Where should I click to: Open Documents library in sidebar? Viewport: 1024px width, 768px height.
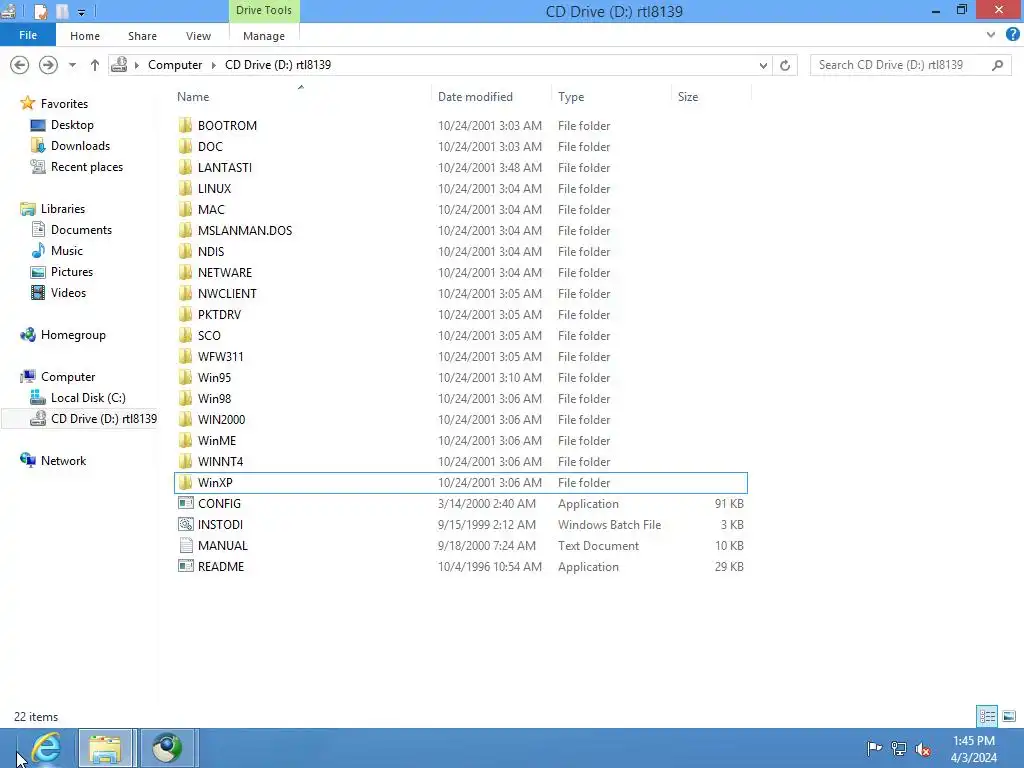click(81, 230)
